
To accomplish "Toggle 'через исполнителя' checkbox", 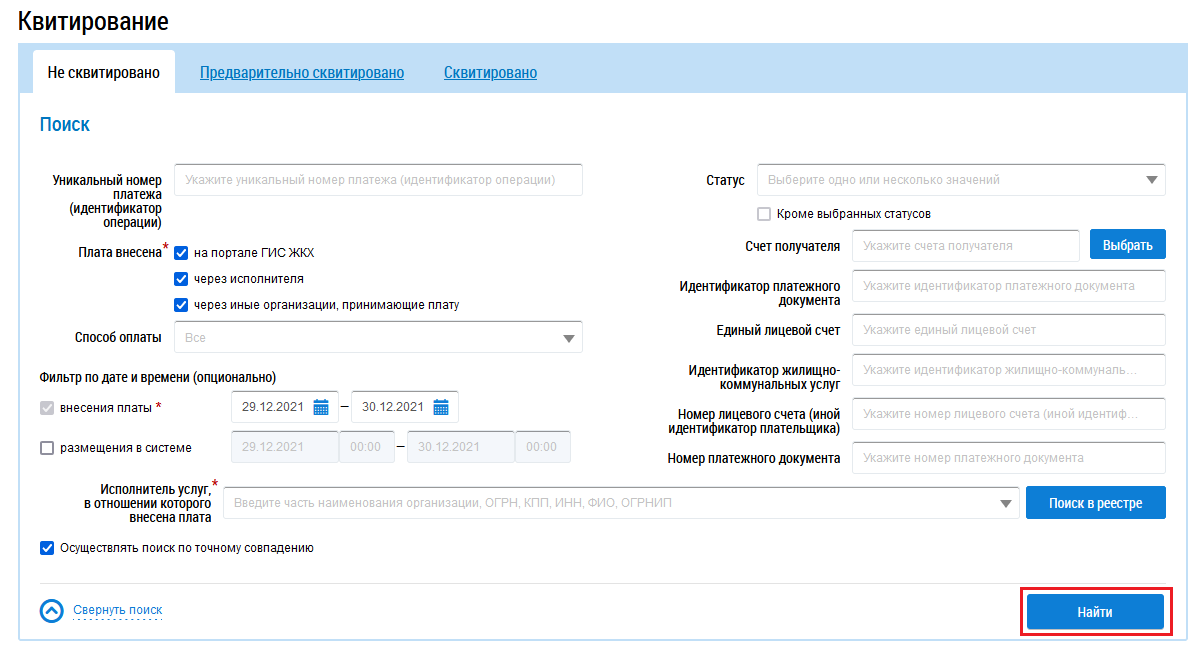I will [x=181, y=279].
